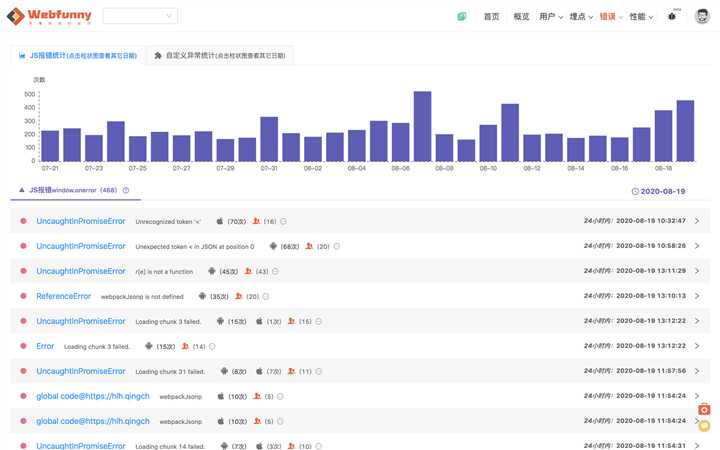720x450 pixels.
Task: Expand the 错误 nav dropdown
Action: click(x=611, y=17)
